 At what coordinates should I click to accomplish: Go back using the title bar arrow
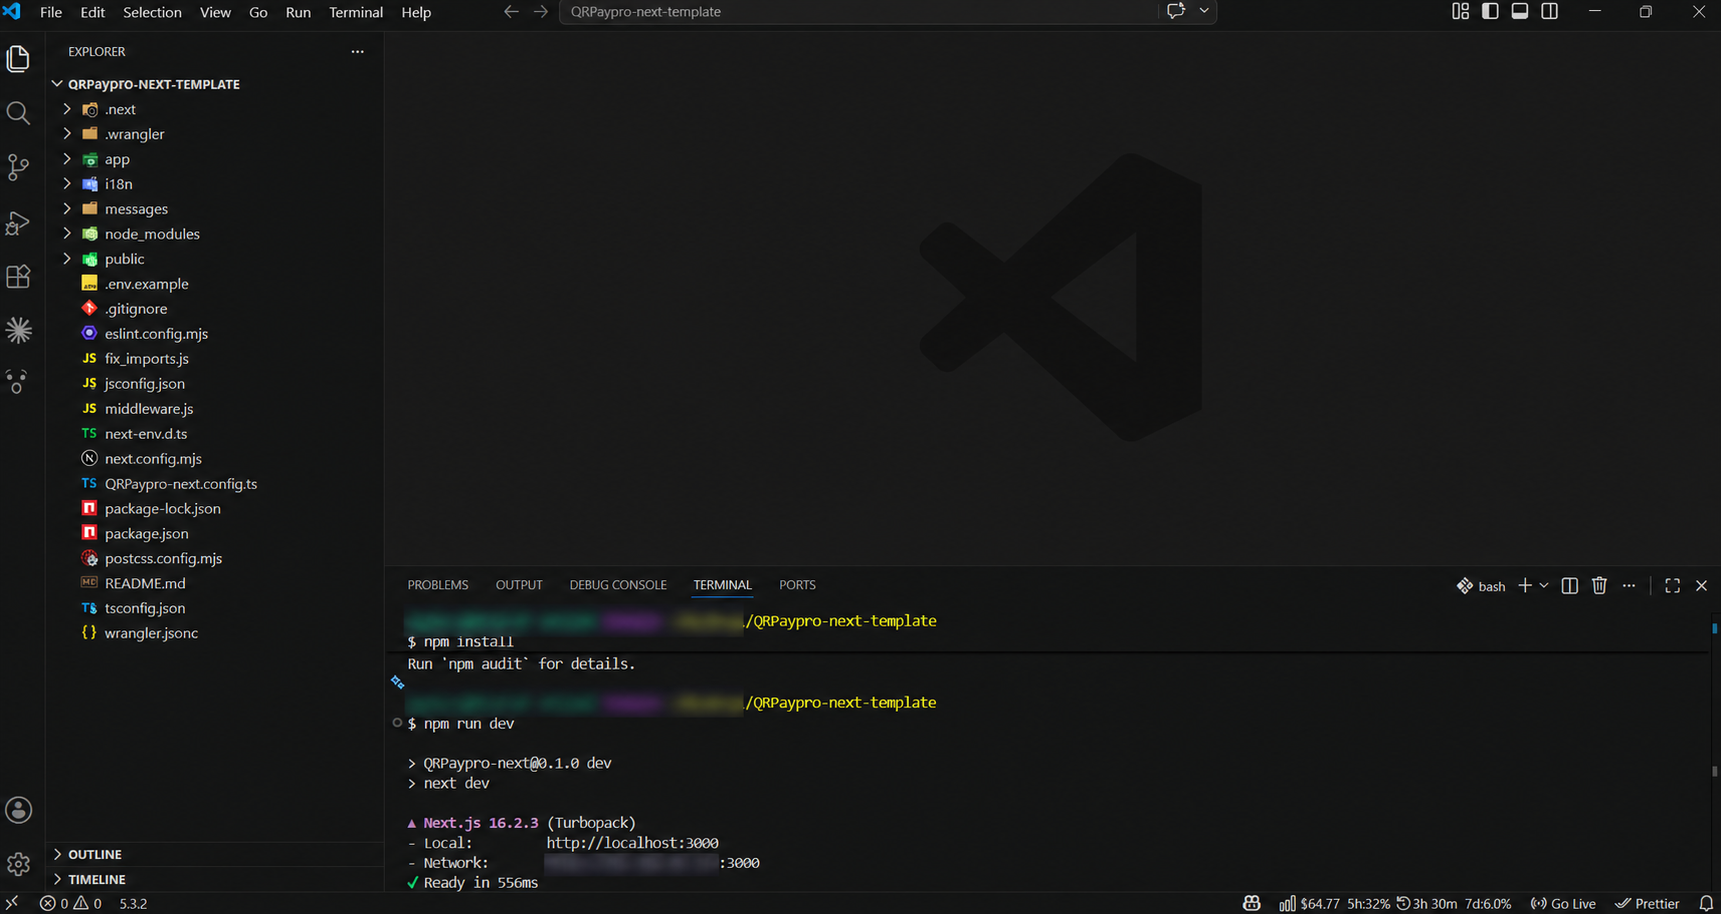[x=511, y=12]
